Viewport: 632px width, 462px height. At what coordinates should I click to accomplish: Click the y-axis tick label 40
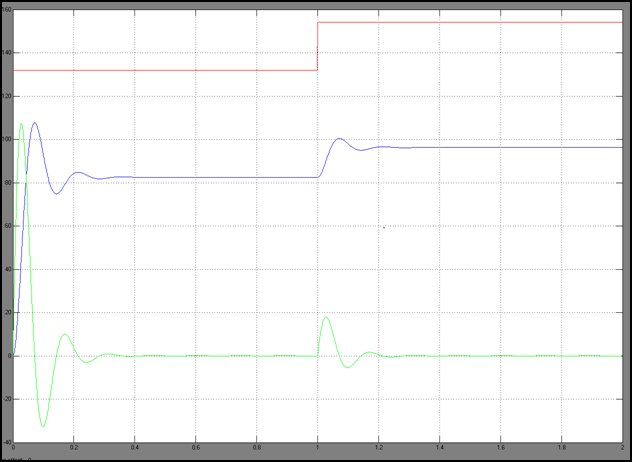coord(8,270)
